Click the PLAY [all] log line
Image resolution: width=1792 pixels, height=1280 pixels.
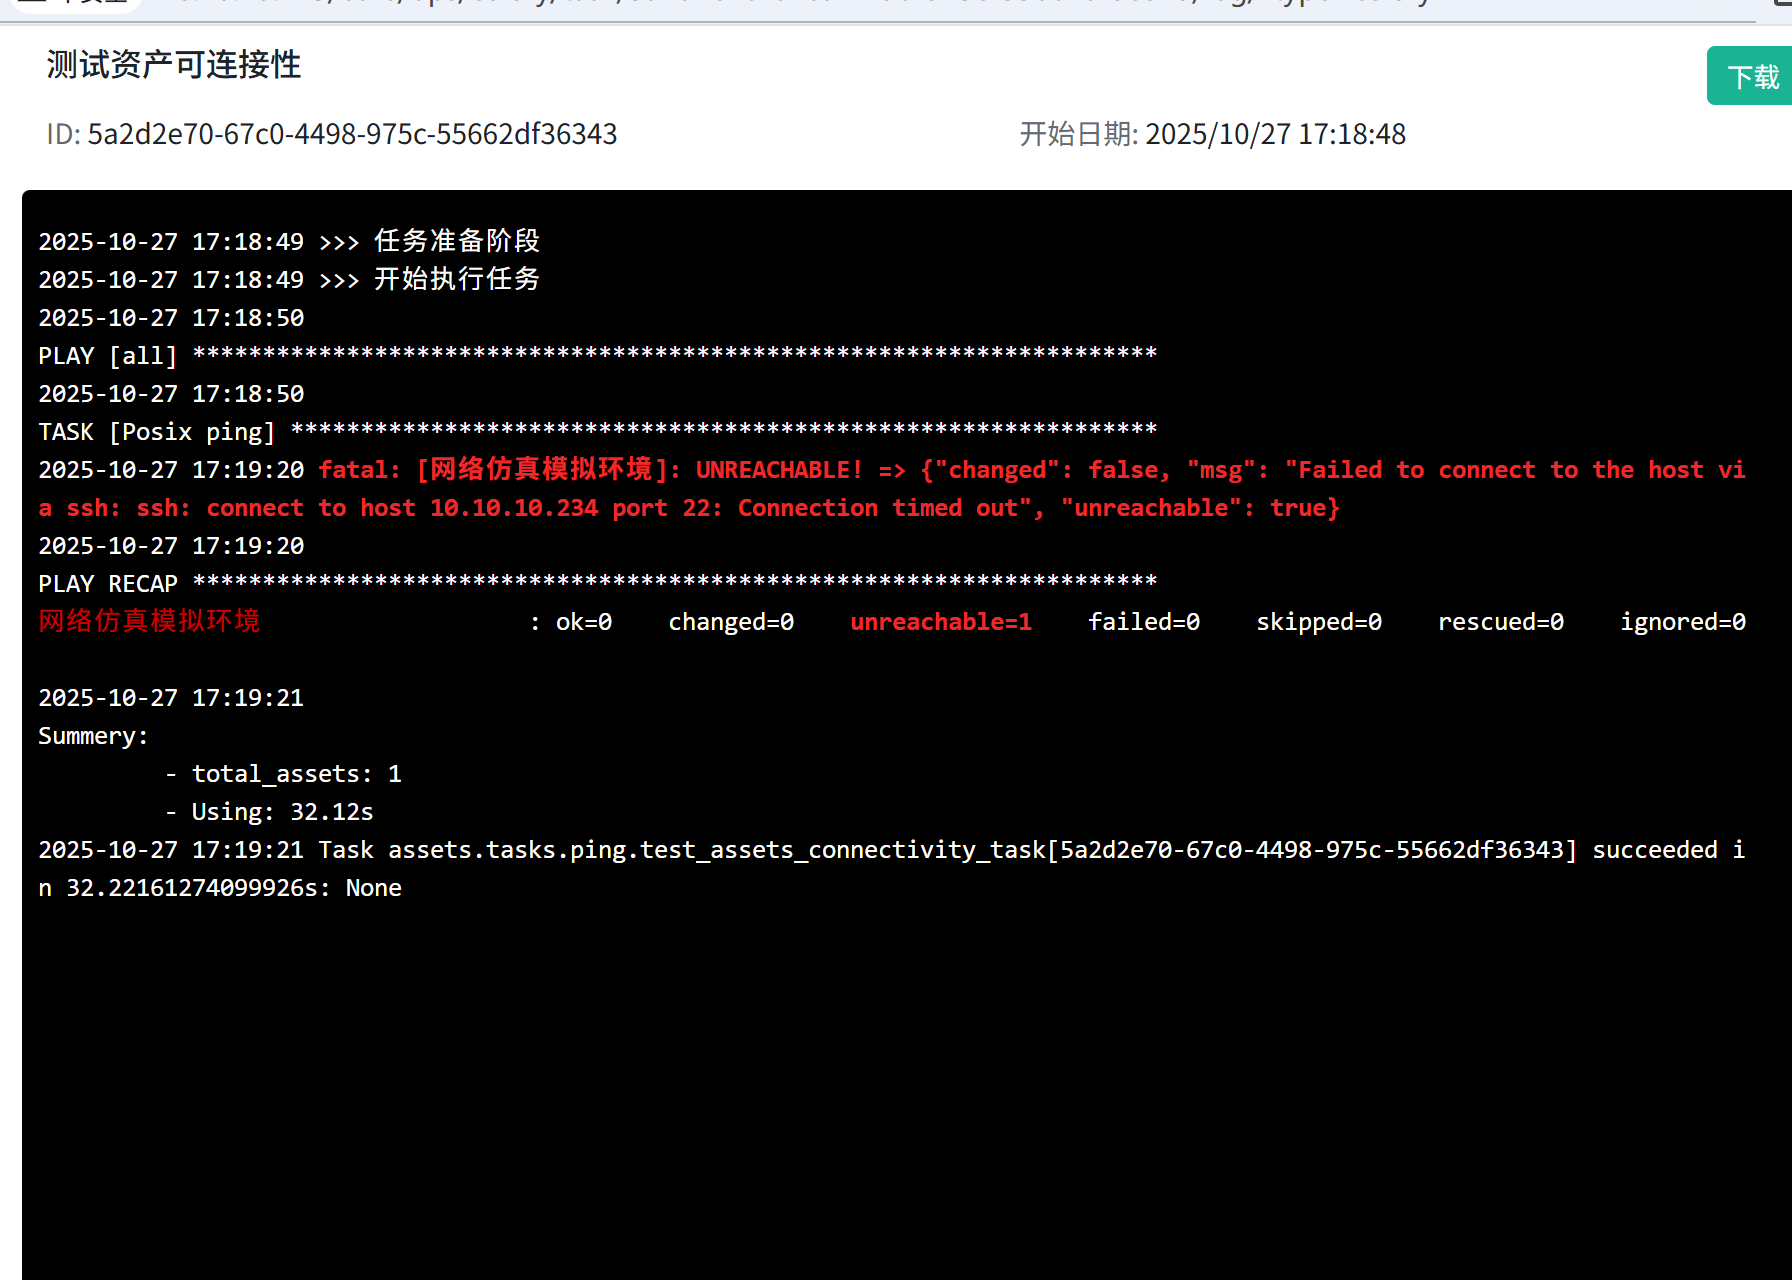(x=107, y=356)
